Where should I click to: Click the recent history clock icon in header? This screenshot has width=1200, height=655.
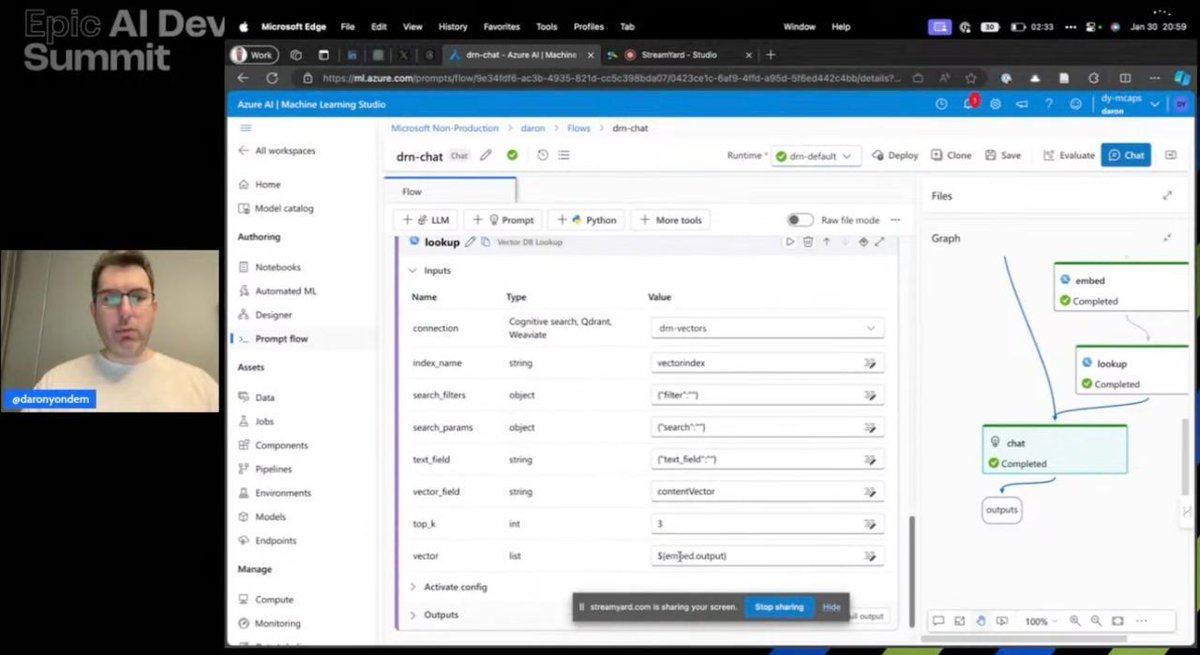click(x=941, y=103)
